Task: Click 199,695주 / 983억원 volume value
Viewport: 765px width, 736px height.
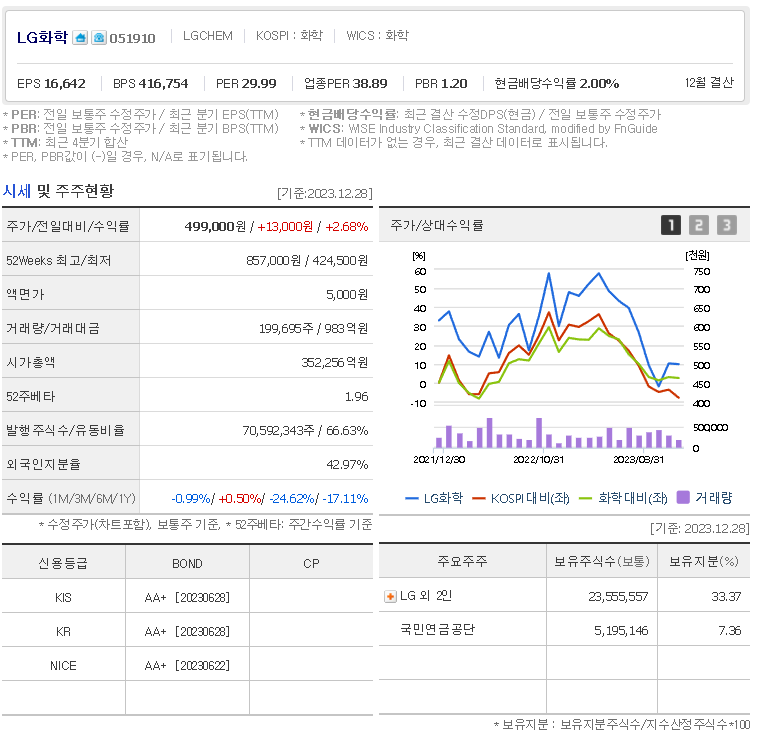Action: tap(313, 329)
